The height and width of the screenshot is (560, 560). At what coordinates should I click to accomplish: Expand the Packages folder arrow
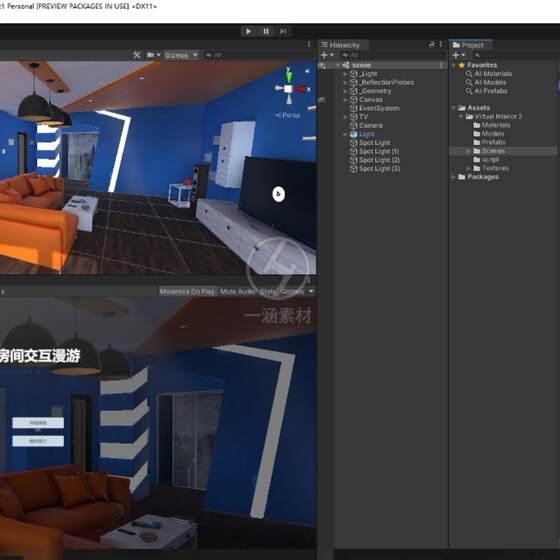[454, 177]
